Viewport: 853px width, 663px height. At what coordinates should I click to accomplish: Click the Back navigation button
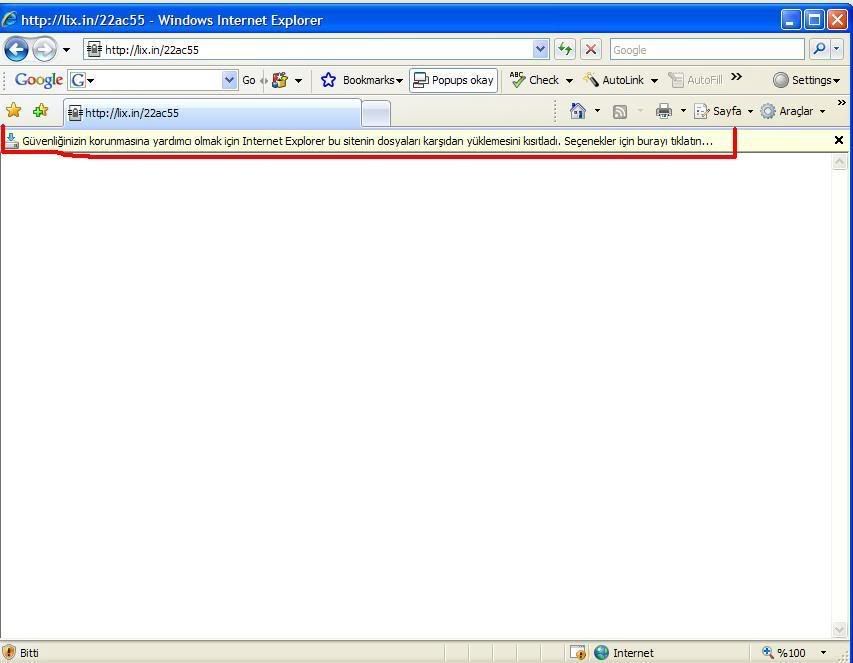(x=17, y=49)
